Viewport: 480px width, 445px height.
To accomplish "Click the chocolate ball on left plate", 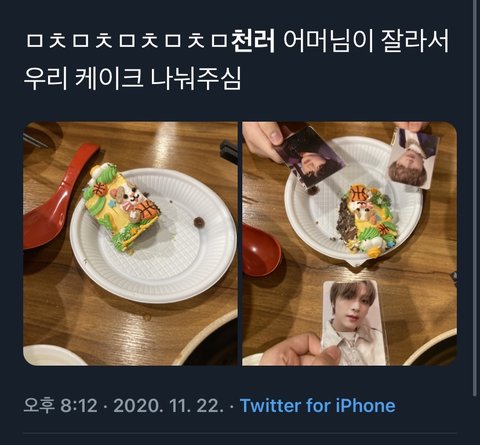I will click(x=199, y=221).
